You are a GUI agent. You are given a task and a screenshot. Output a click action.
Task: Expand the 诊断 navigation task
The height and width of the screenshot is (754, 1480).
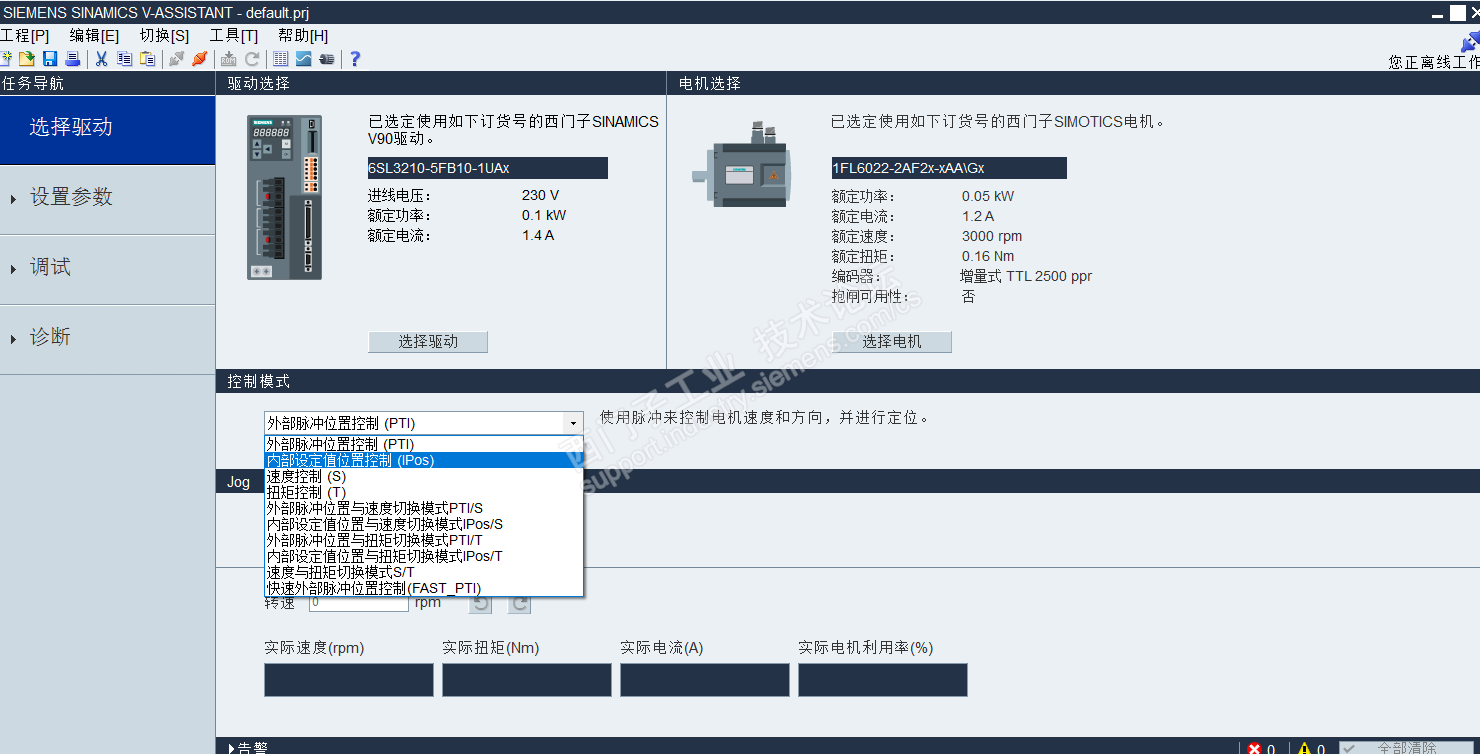tap(107, 338)
